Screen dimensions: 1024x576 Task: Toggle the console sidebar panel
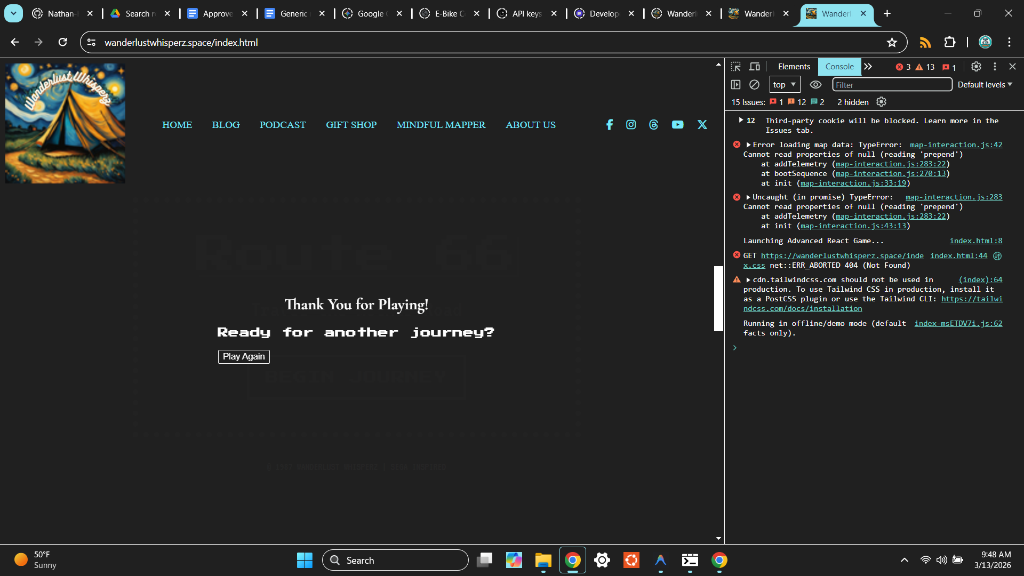pos(736,85)
